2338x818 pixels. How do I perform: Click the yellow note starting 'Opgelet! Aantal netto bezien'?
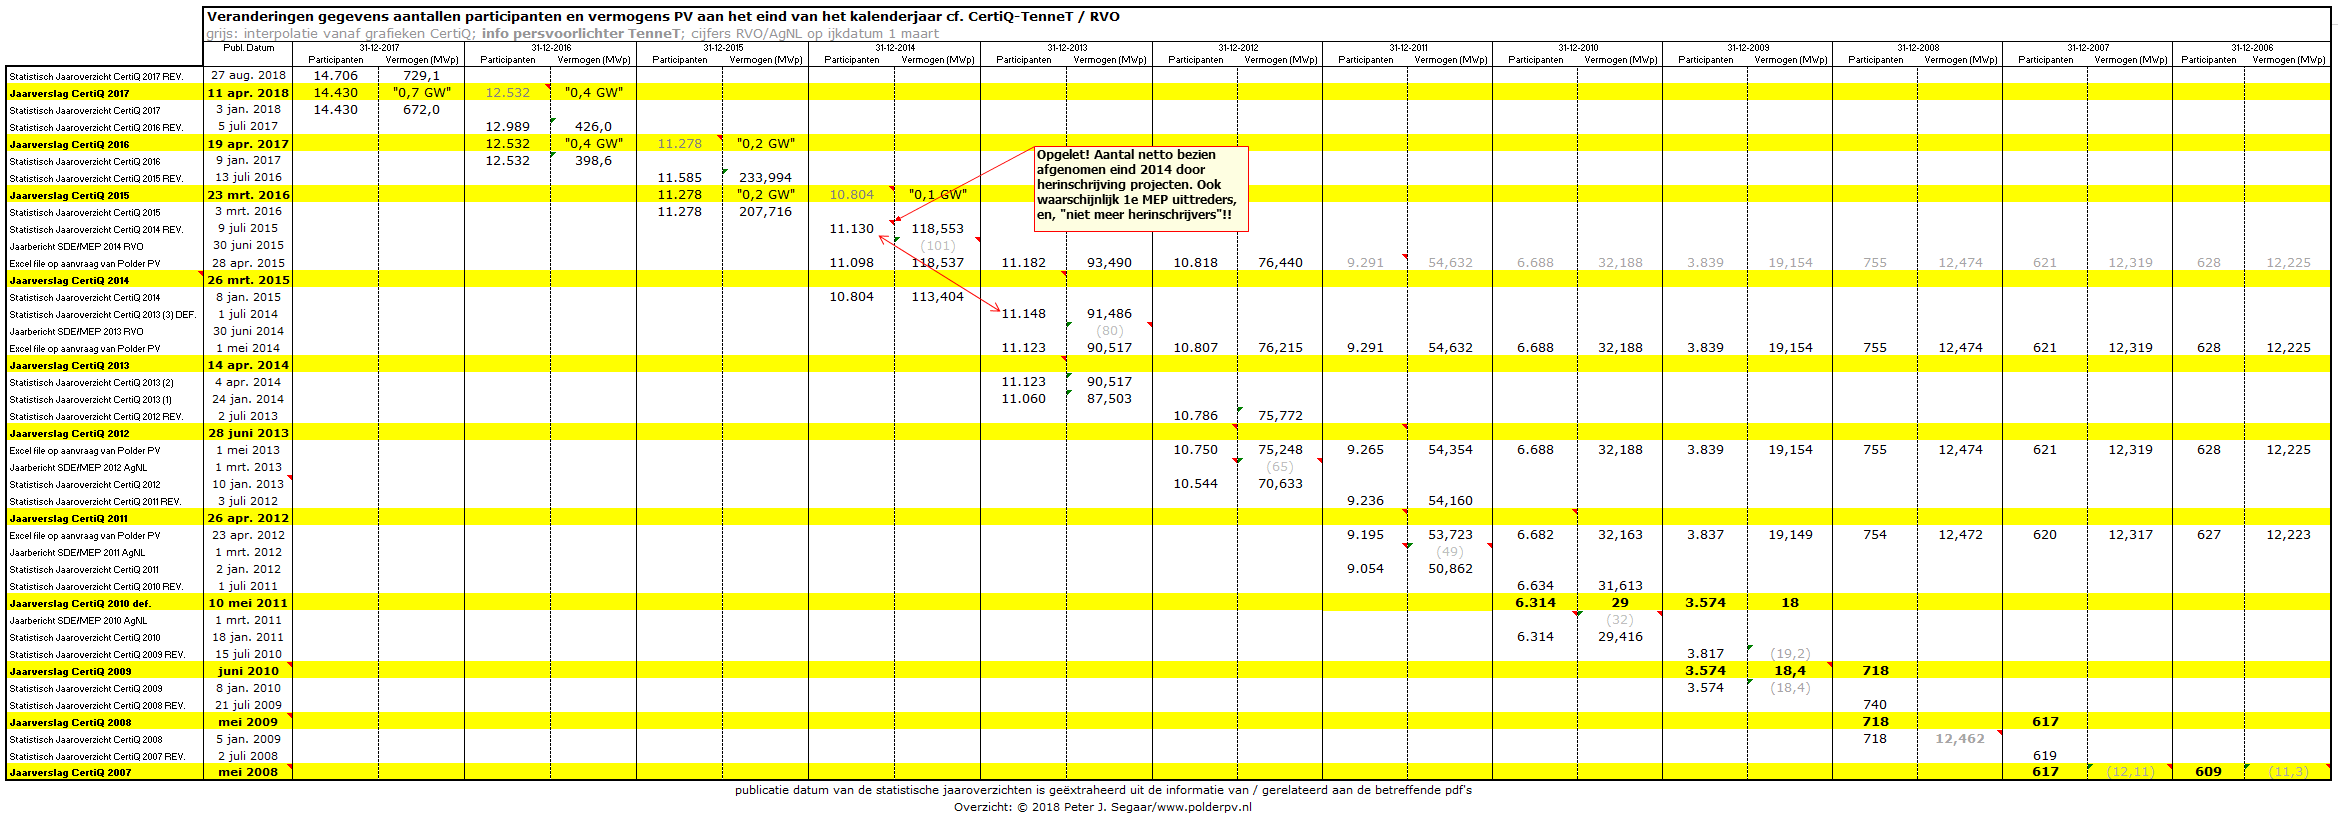pos(1141,189)
